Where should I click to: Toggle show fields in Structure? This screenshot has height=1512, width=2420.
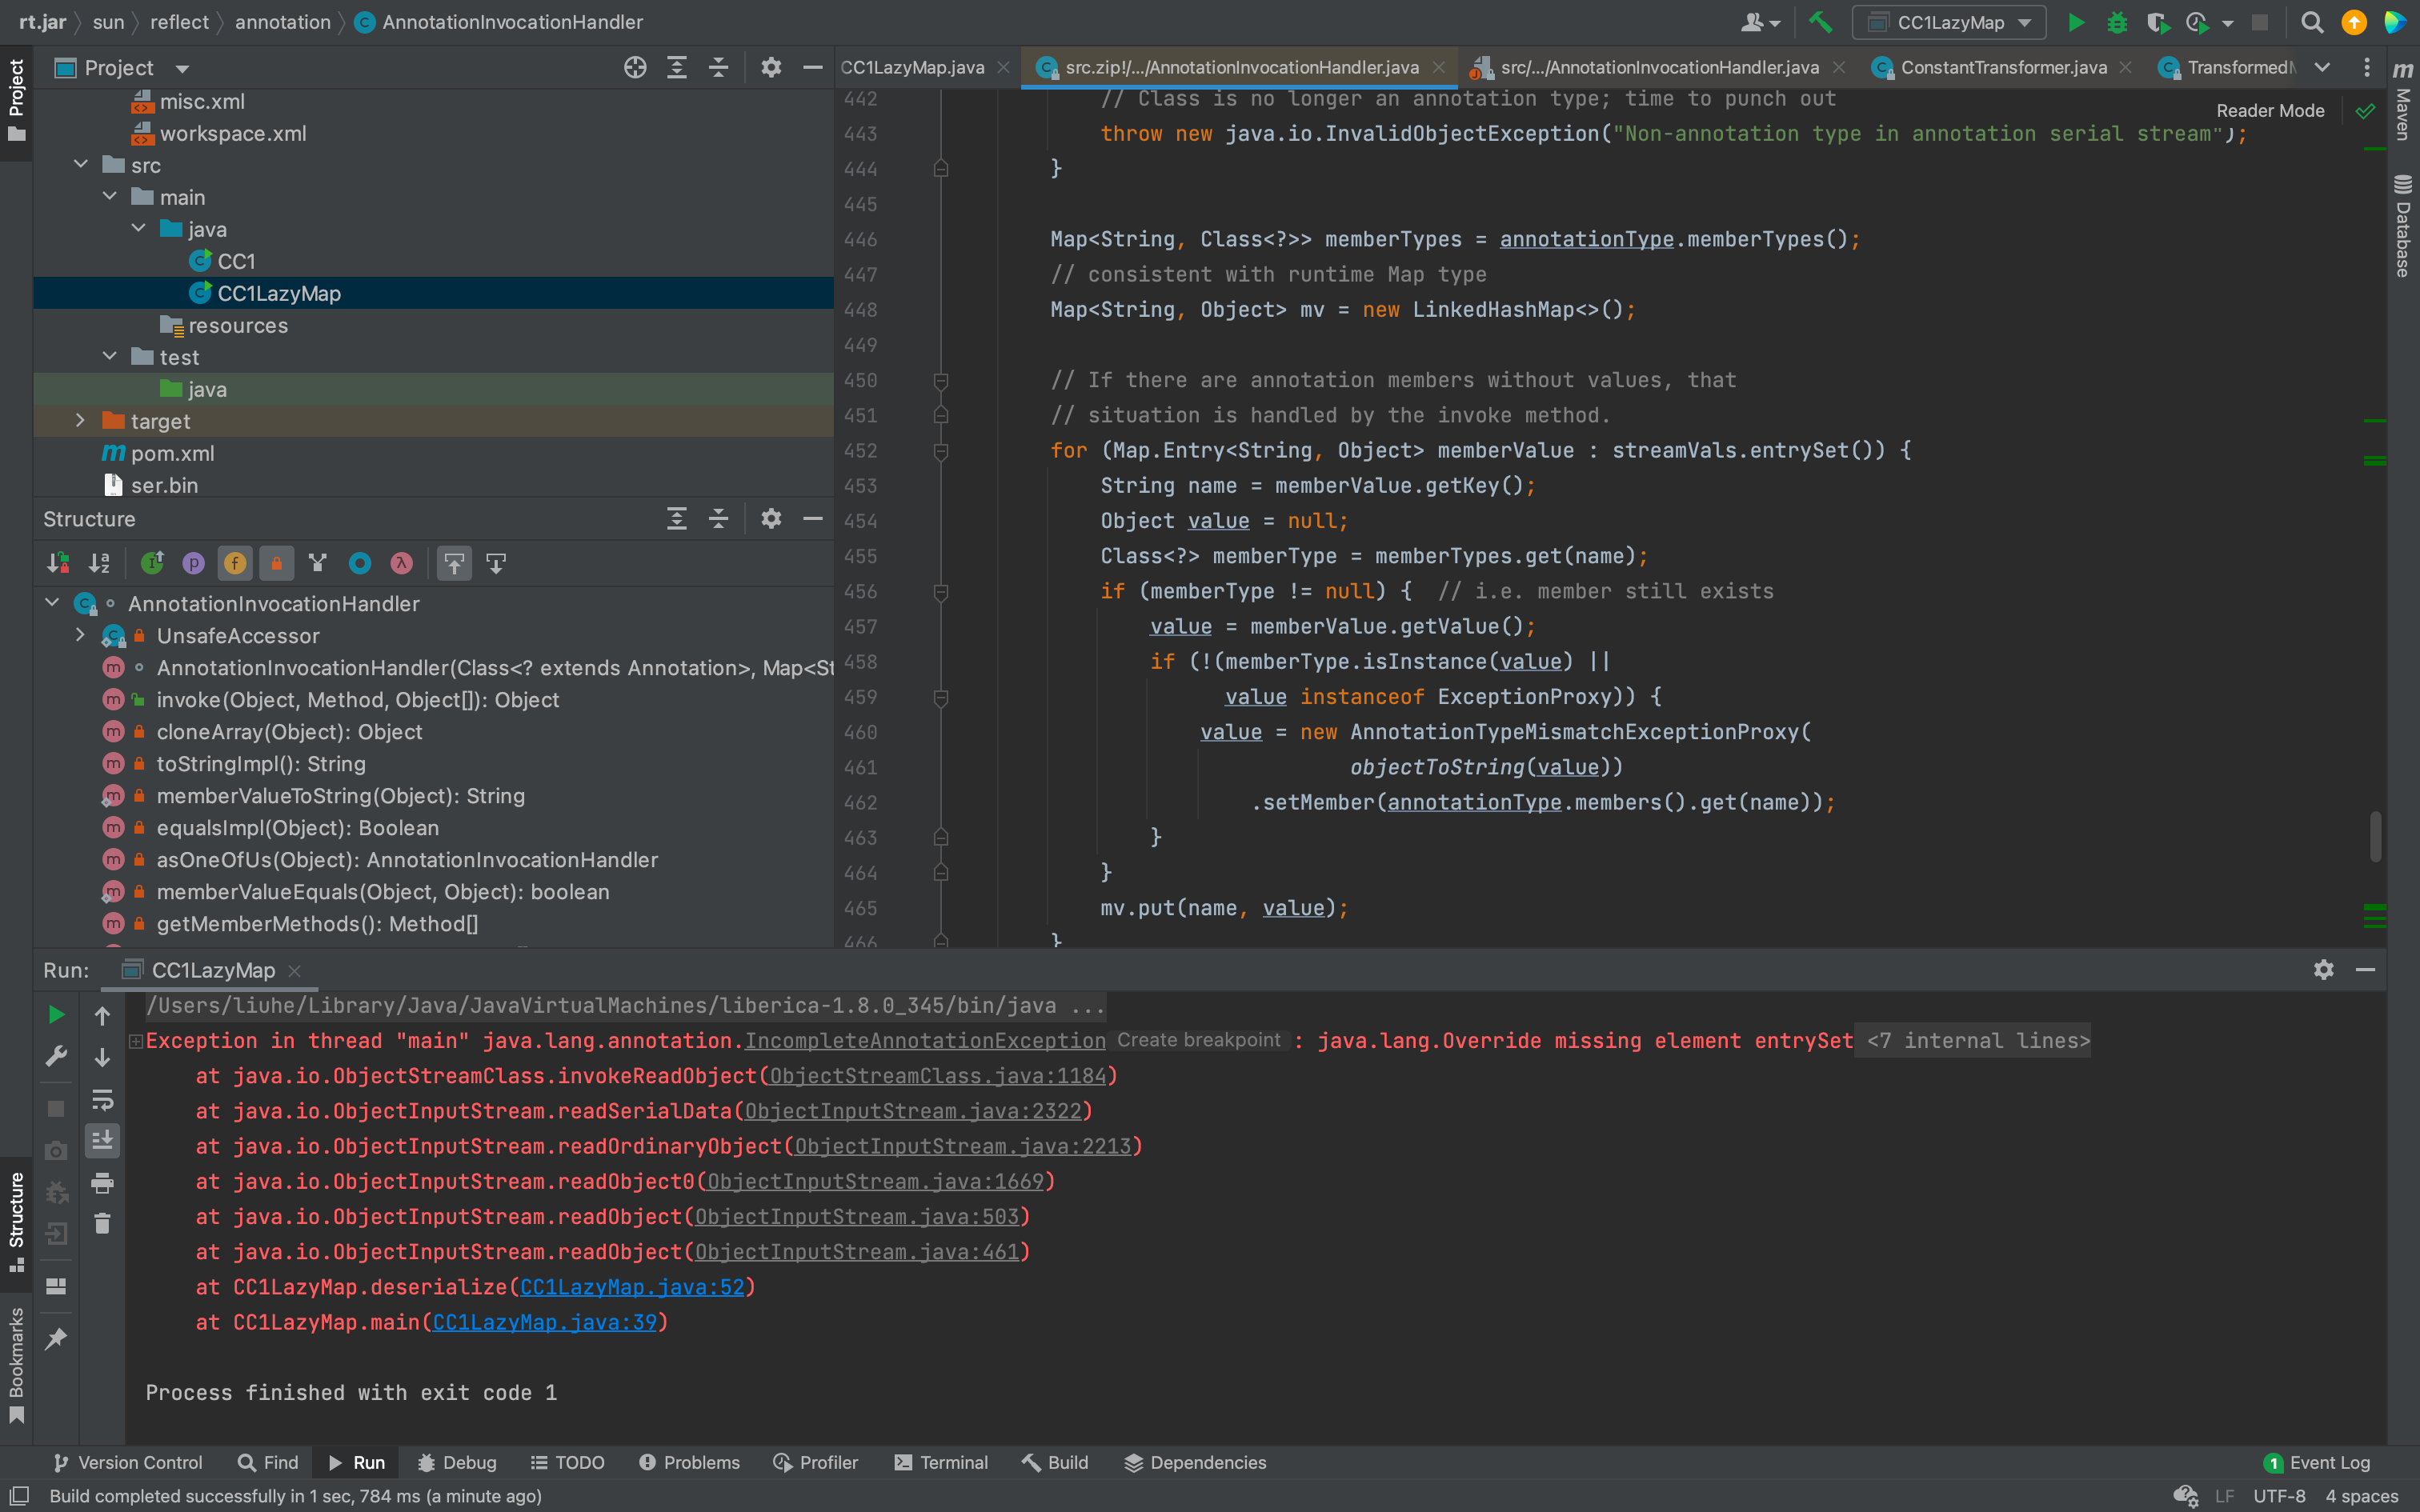click(235, 563)
